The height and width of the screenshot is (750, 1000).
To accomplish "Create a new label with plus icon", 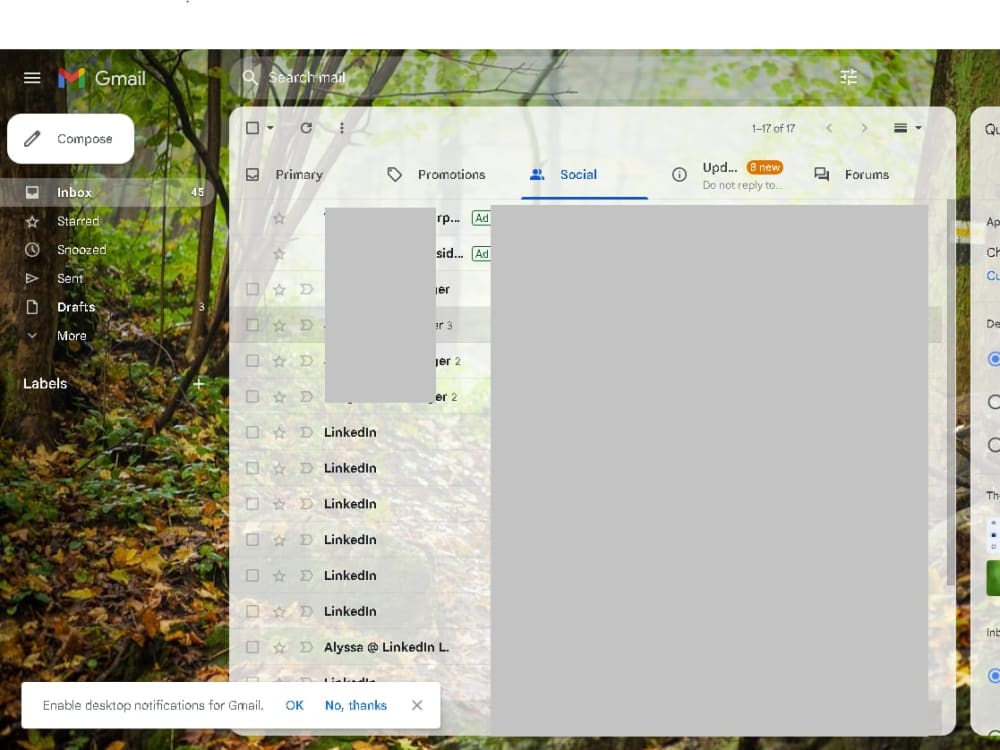I will 199,384.
